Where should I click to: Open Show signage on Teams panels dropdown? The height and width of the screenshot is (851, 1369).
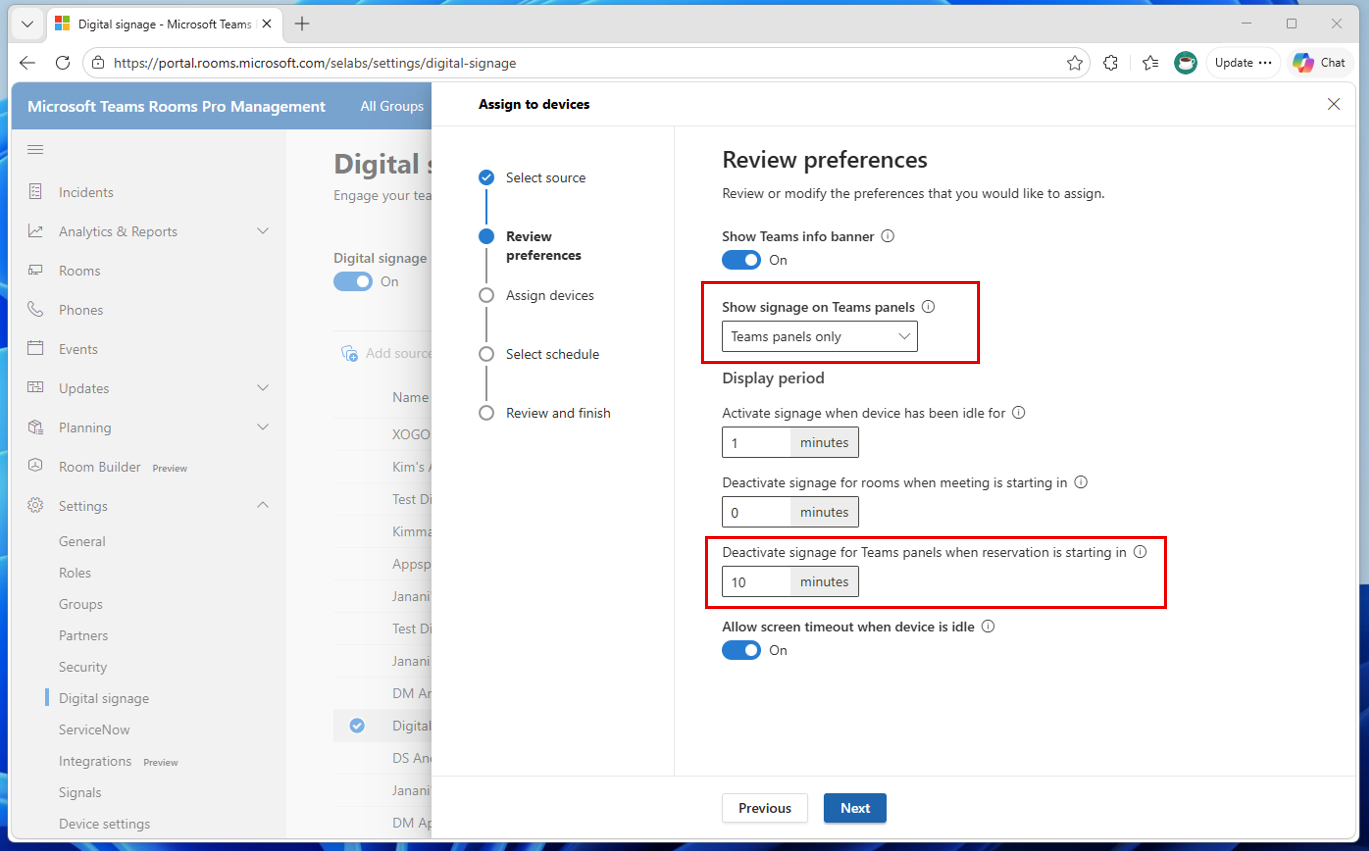(820, 337)
